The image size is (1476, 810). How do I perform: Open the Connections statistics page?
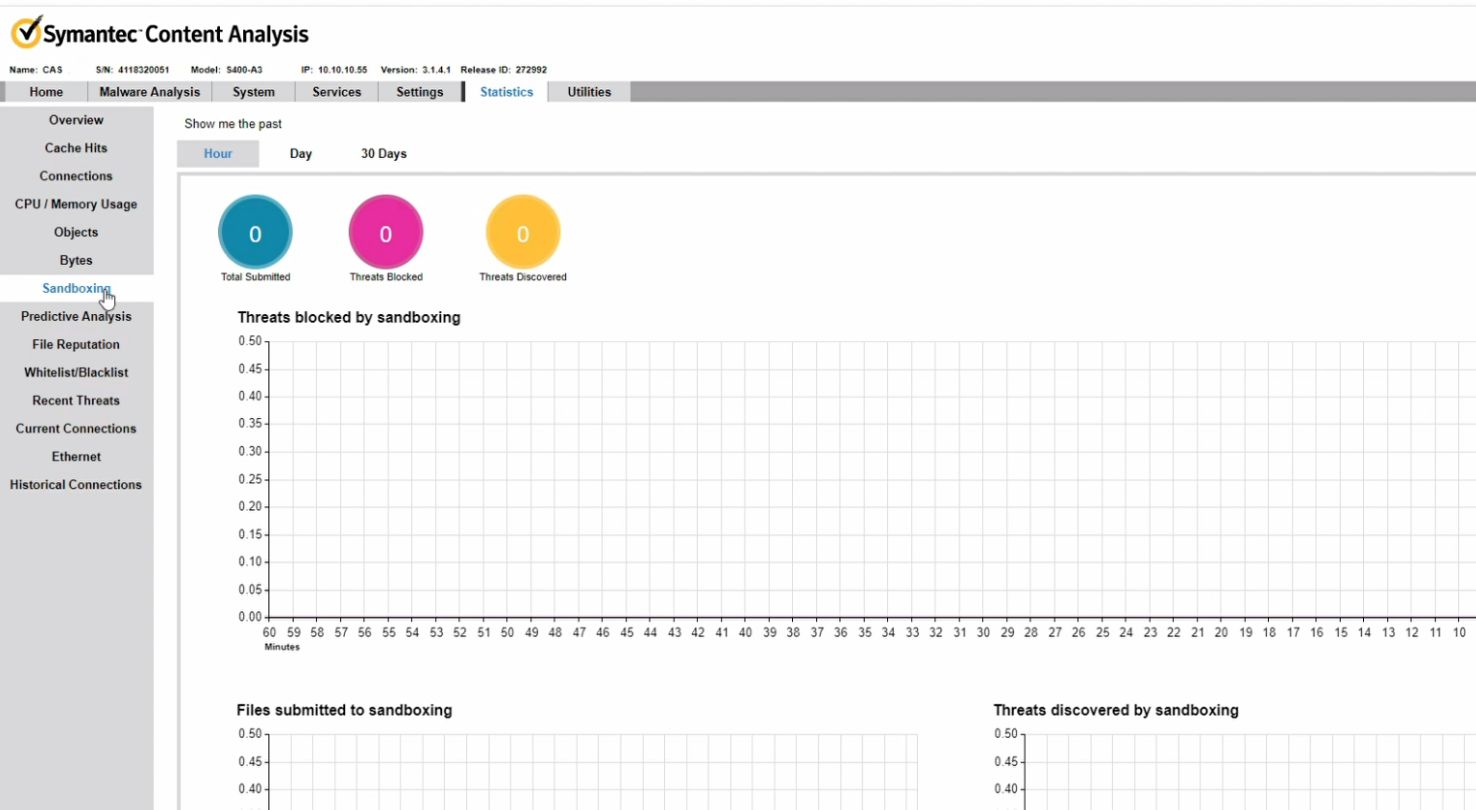(x=76, y=176)
